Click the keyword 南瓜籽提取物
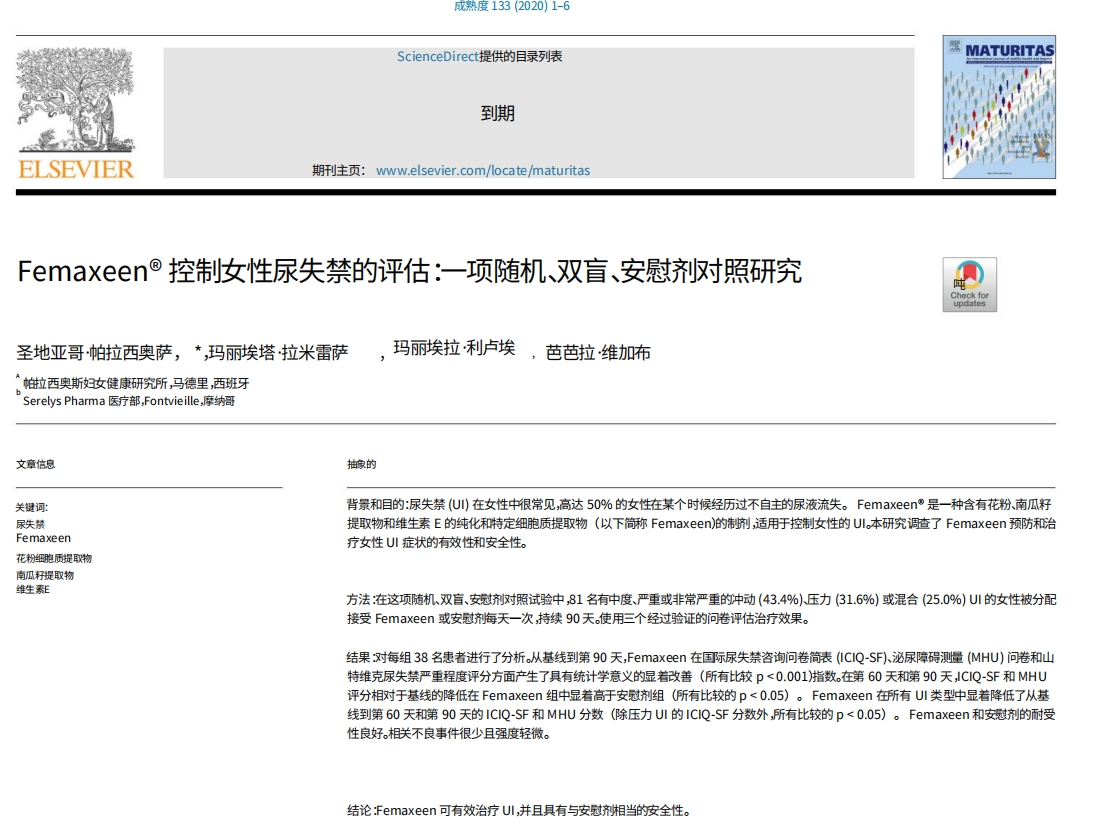 pos(45,575)
